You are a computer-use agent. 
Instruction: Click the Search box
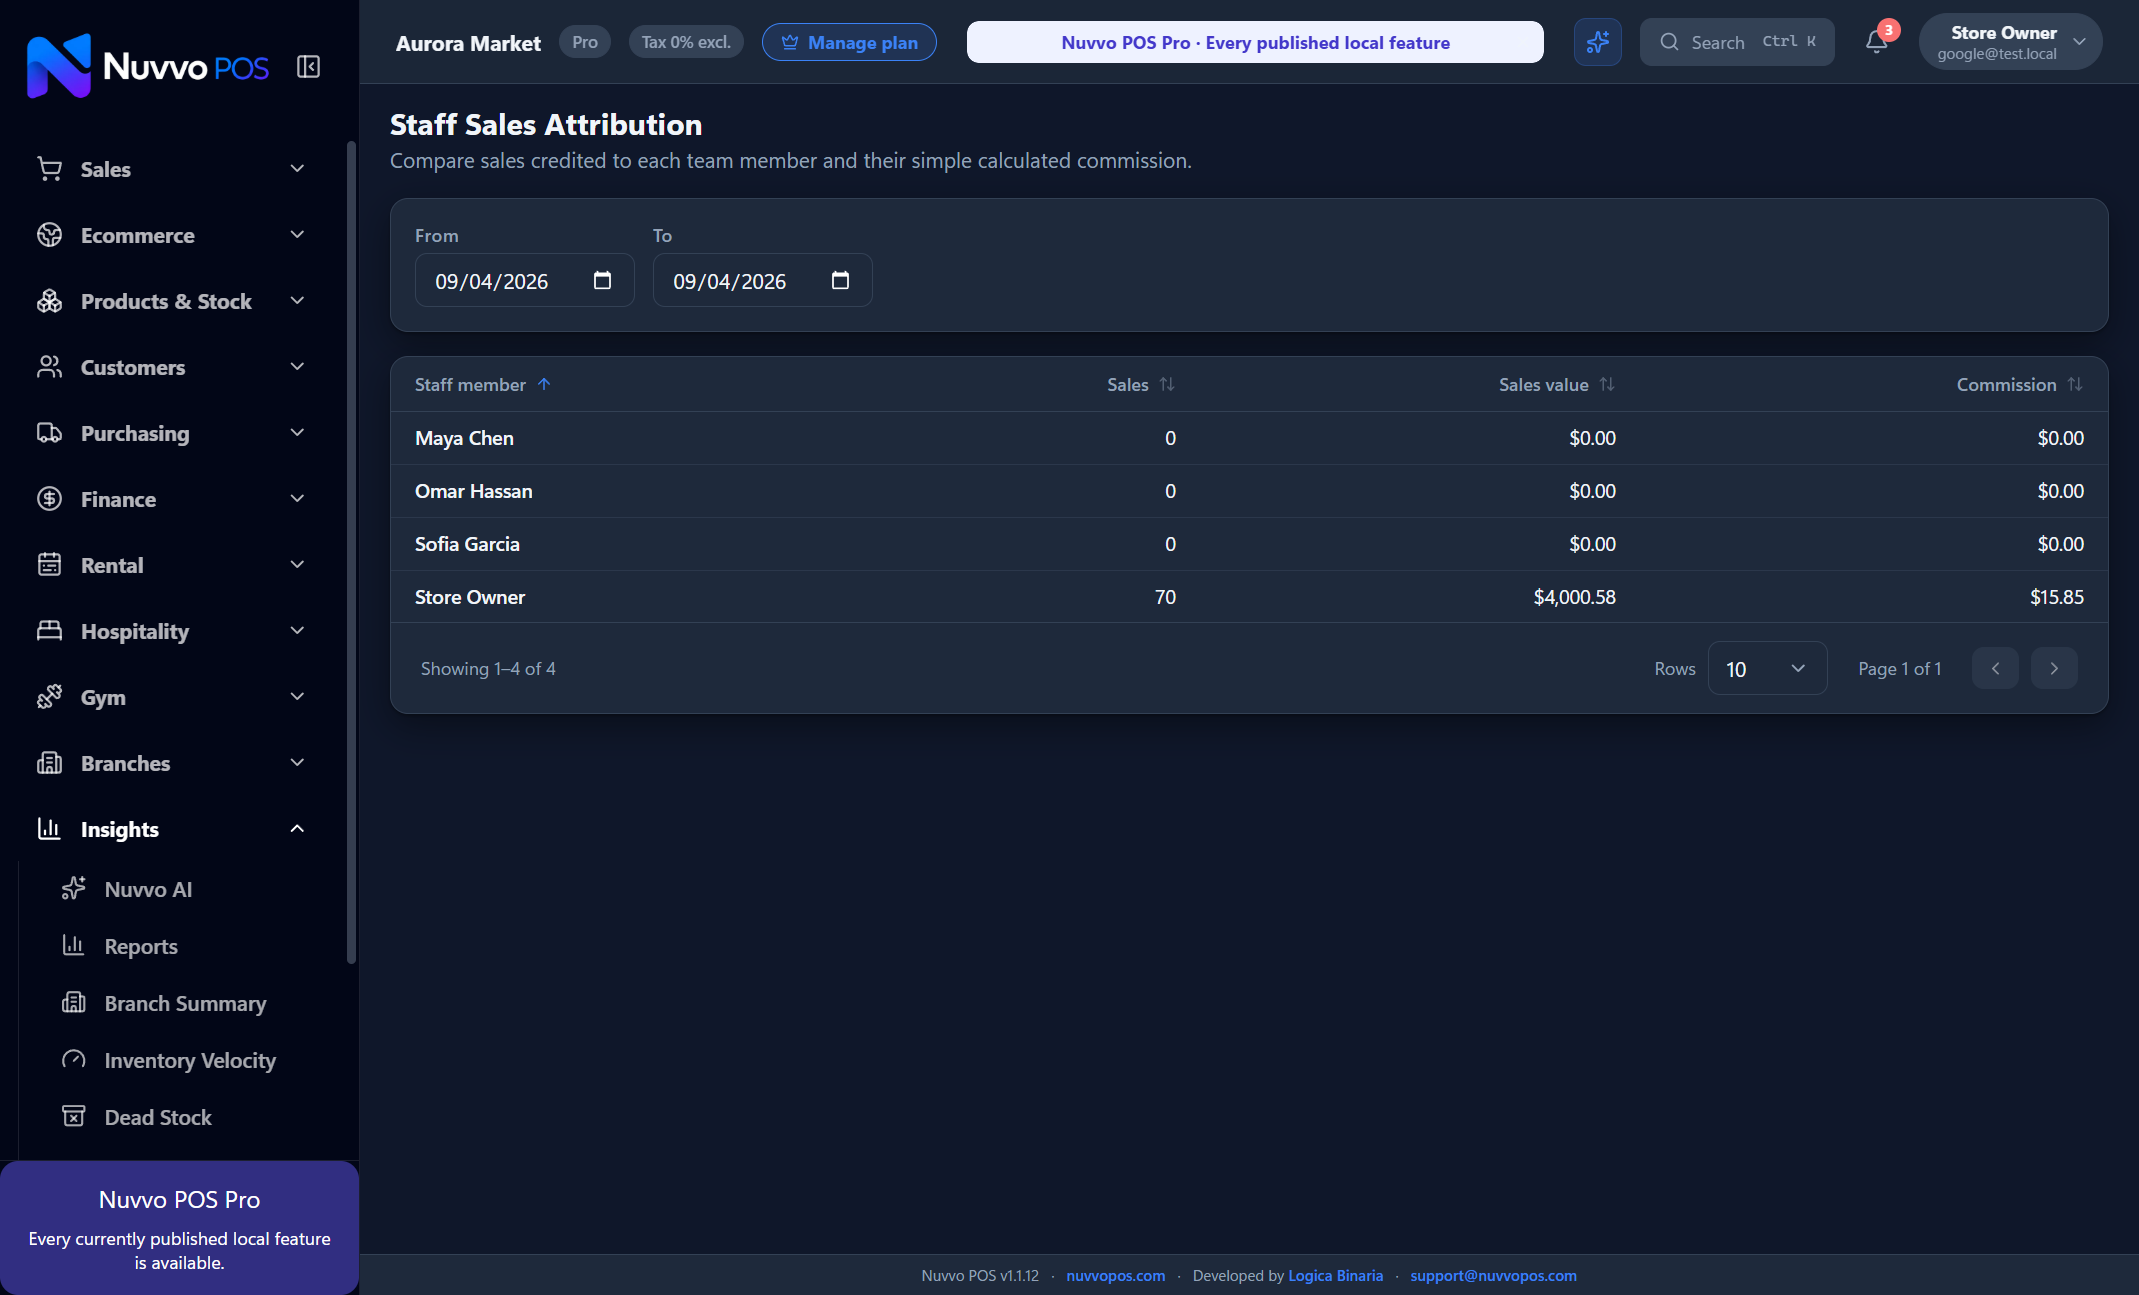click(x=1737, y=42)
